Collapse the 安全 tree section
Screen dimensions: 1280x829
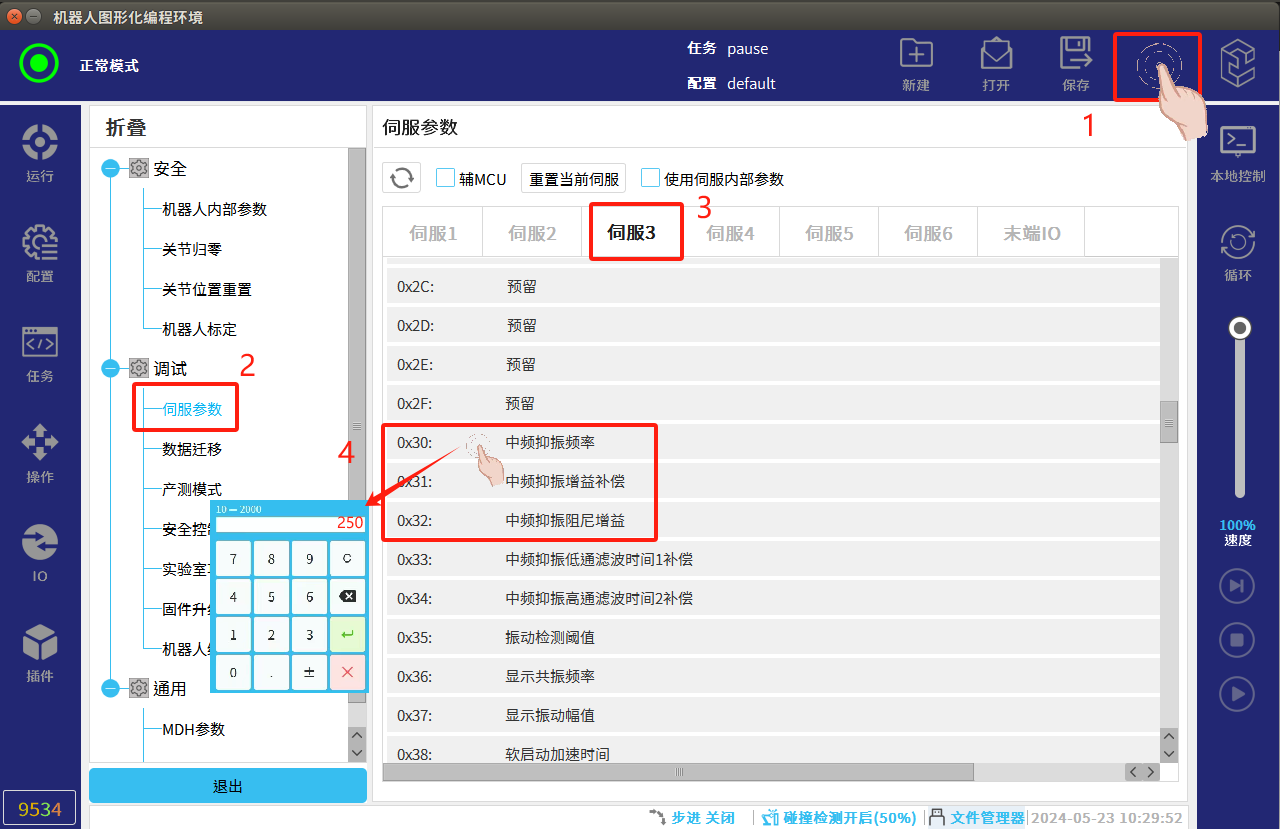pyautogui.click(x=110, y=169)
